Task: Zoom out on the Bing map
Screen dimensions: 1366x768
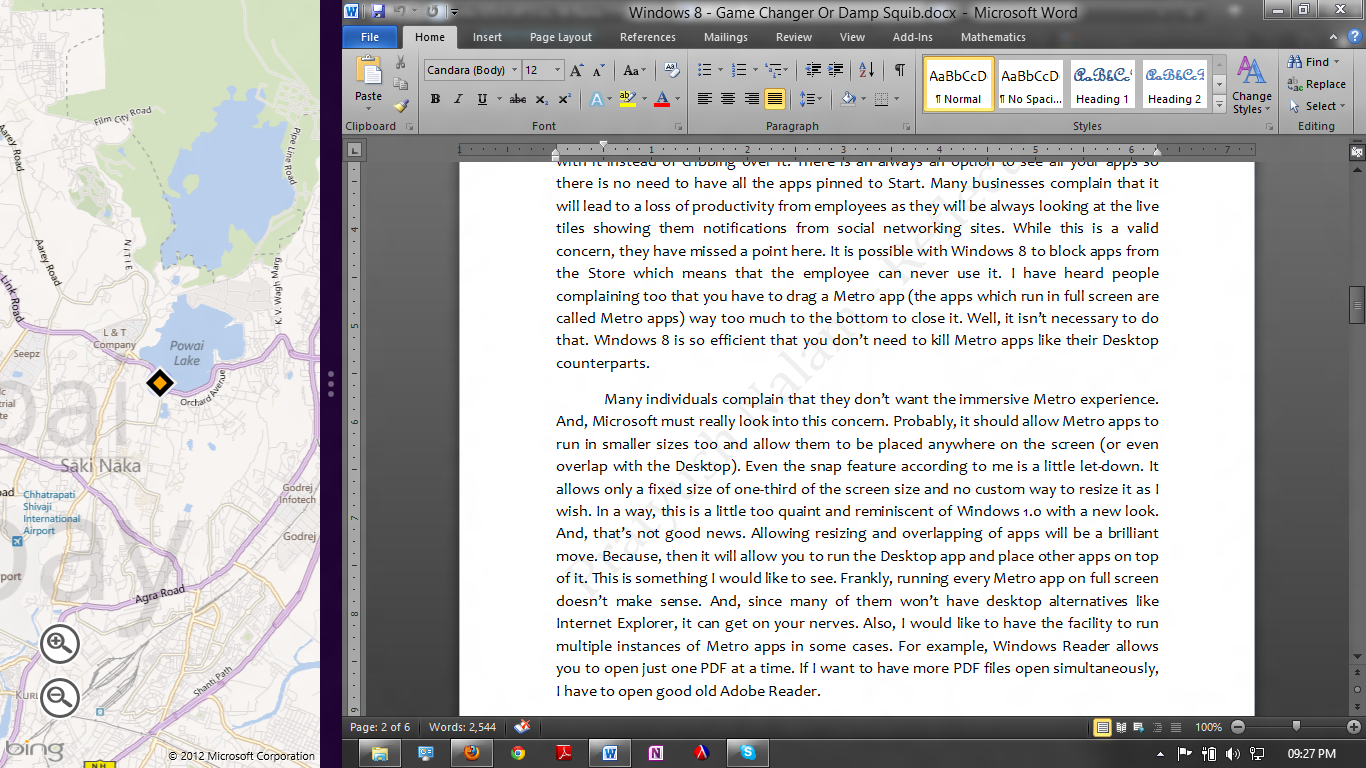Action: [x=60, y=697]
